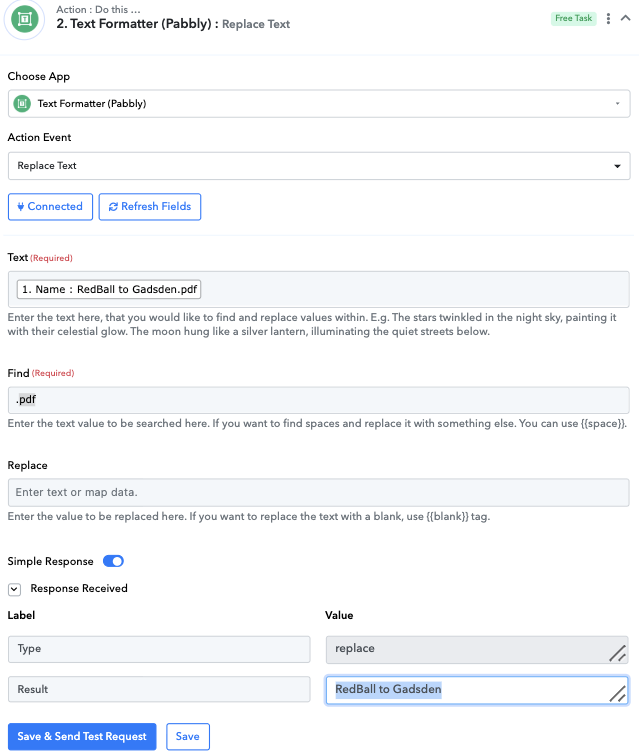Screen dimensions: 639x756
Task: Click the Result value RedBall to Gadsden
Action: click(388, 689)
